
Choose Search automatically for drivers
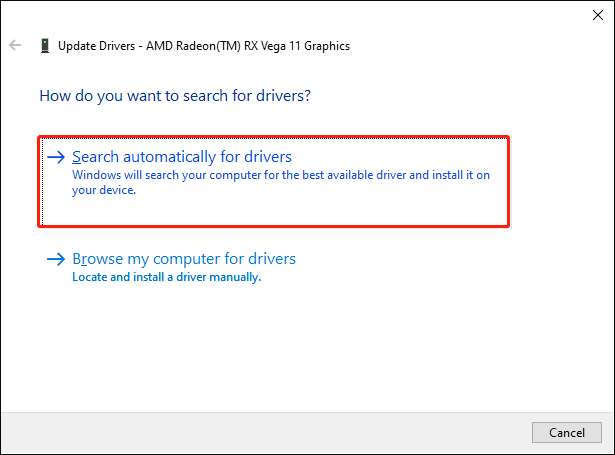274,181
